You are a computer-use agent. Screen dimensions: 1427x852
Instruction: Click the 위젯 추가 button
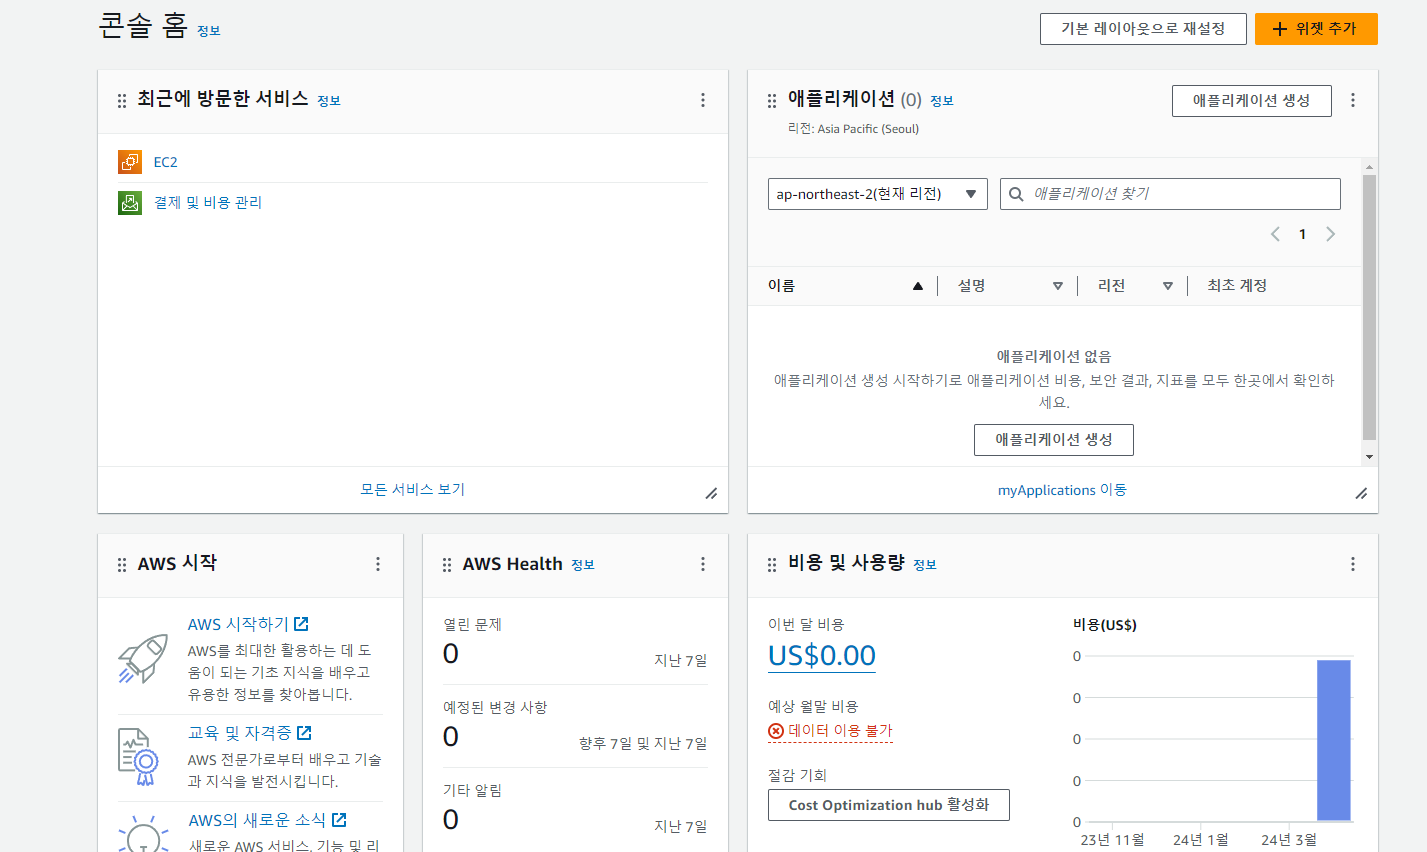1316,29
